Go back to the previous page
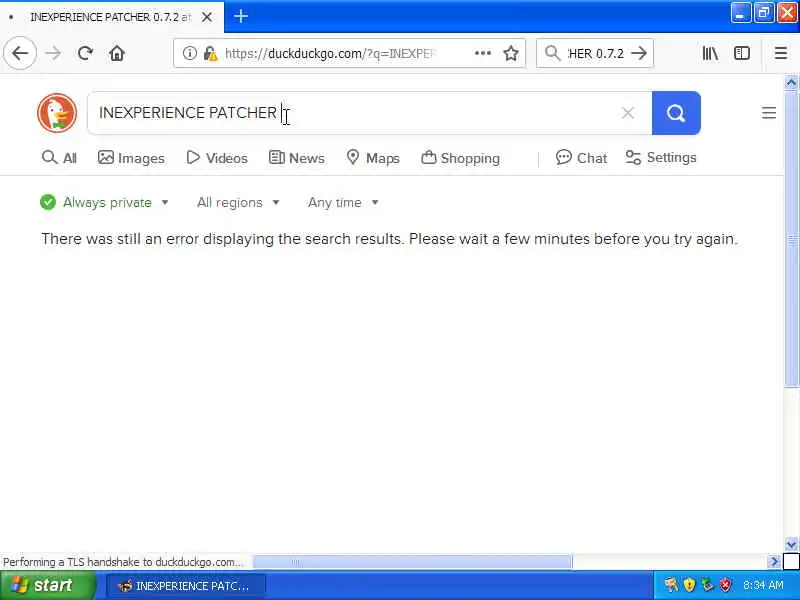 coord(20,53)
